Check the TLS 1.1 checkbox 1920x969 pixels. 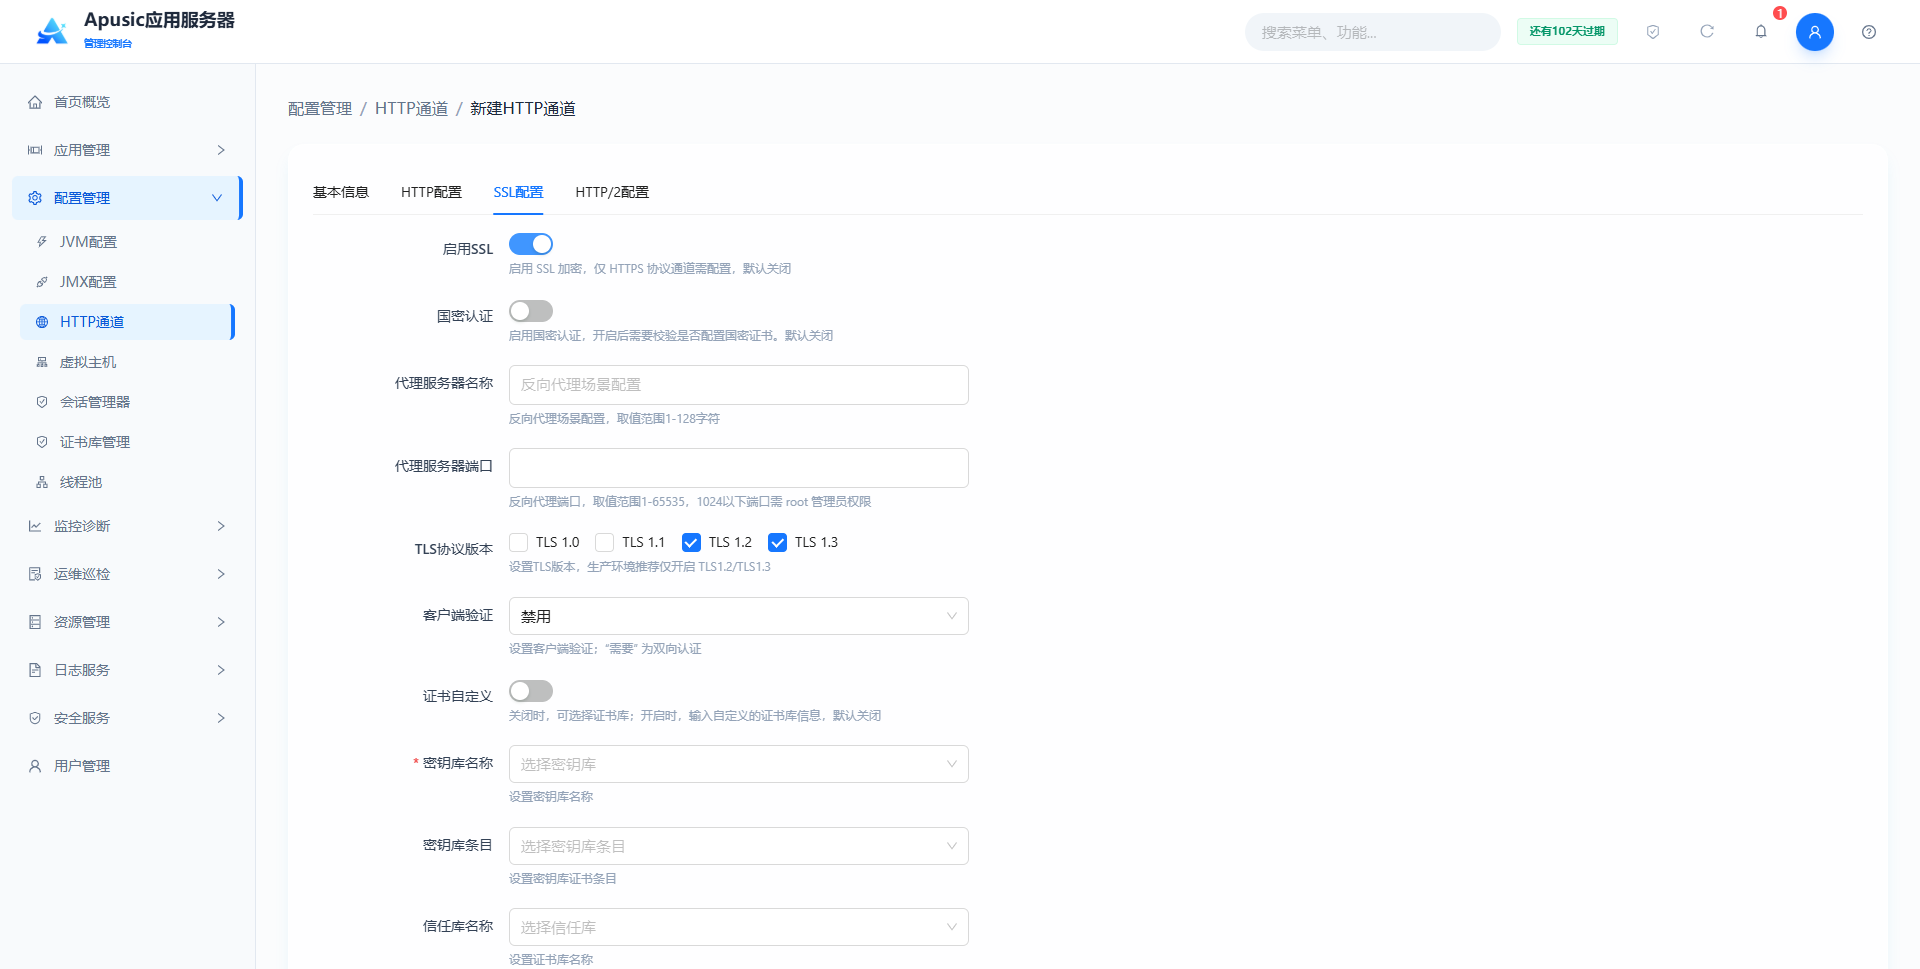click(604, 542)
